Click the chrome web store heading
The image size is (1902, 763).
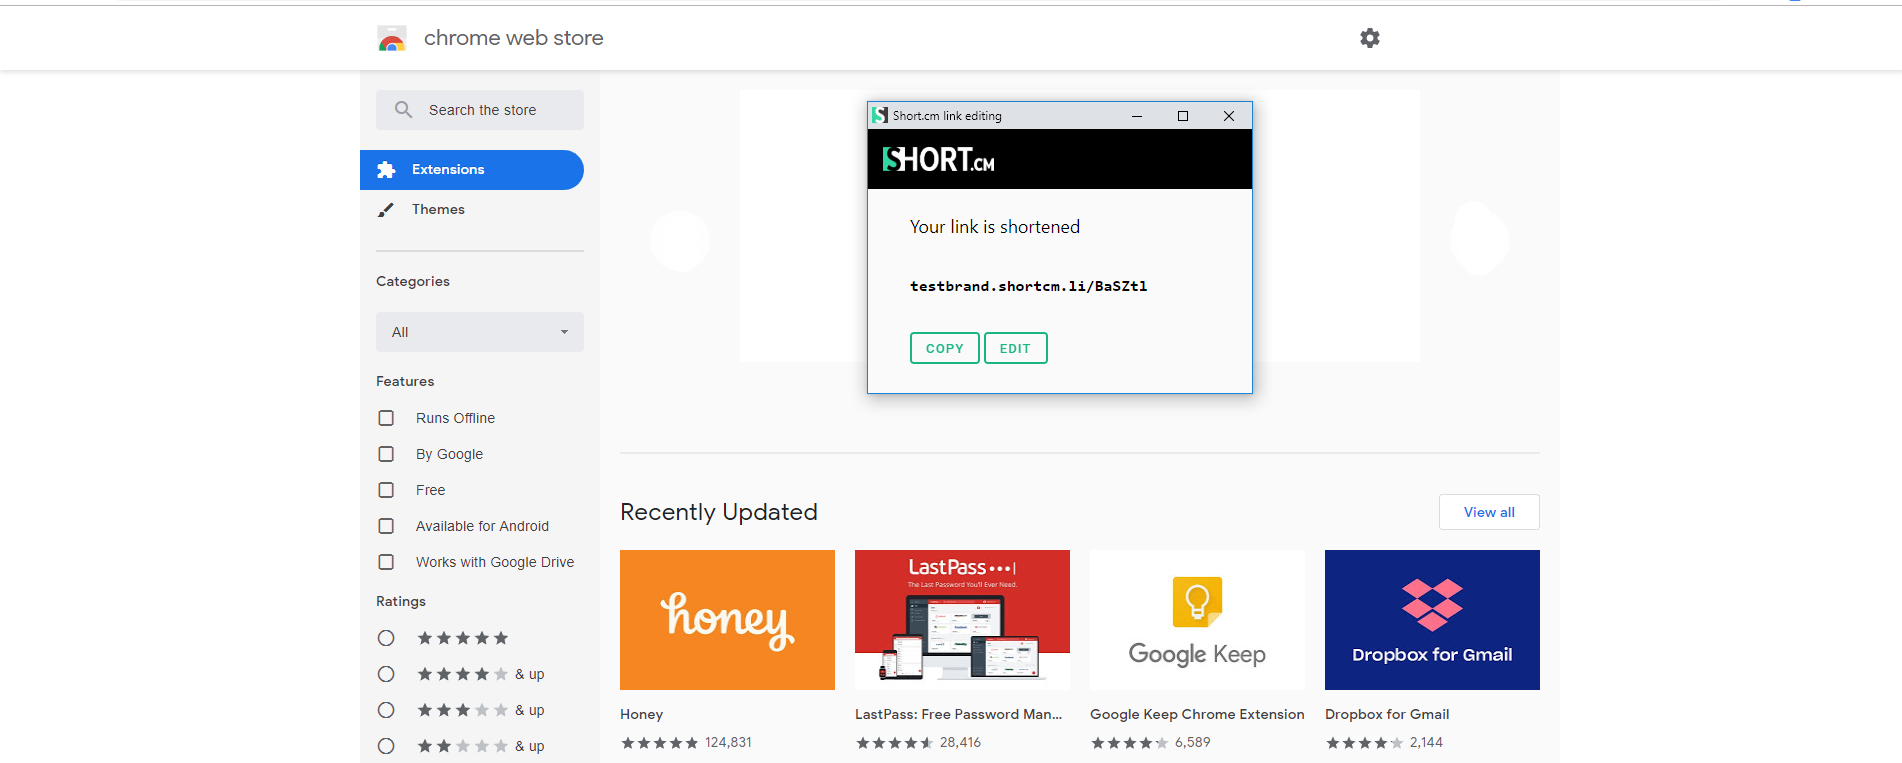click(514, 38)
